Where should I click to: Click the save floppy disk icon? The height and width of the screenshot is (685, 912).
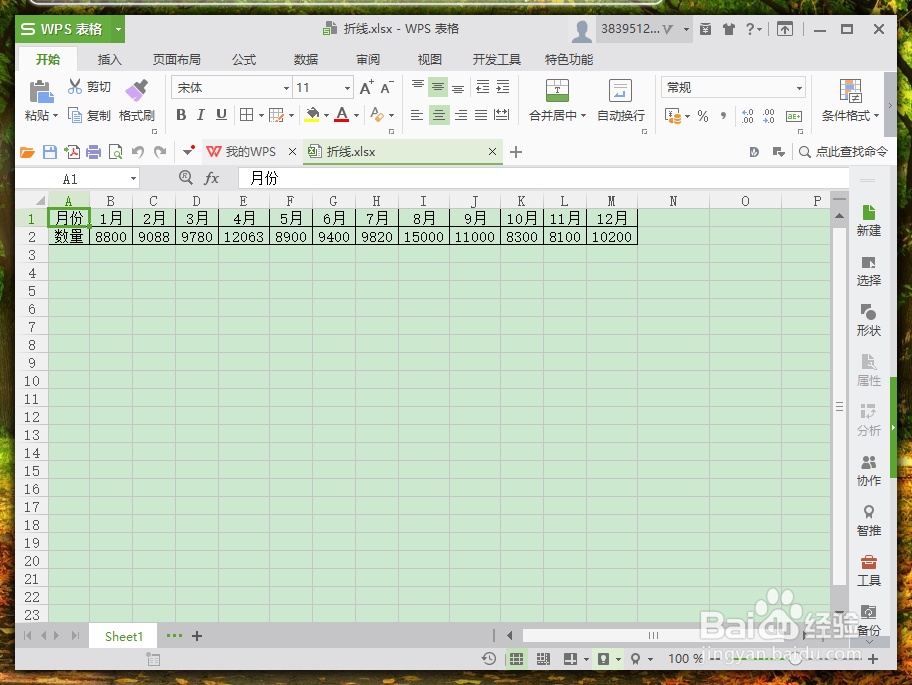coord(50,152)
